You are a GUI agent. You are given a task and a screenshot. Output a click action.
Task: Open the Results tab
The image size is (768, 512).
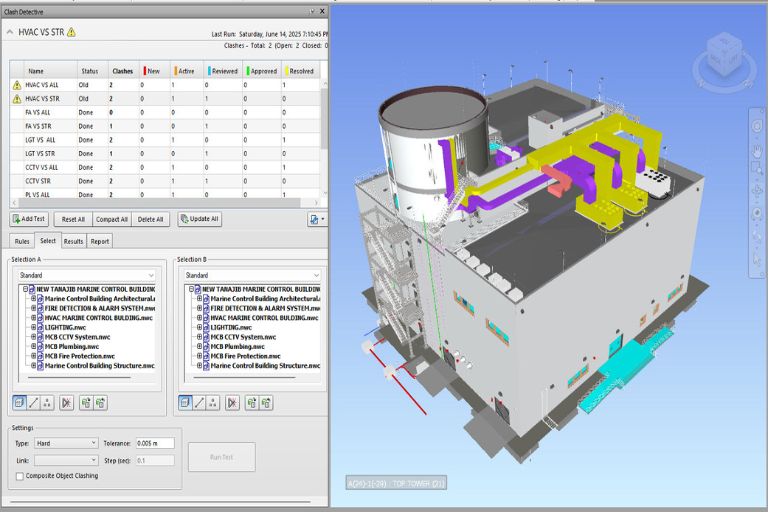point(73,241)
